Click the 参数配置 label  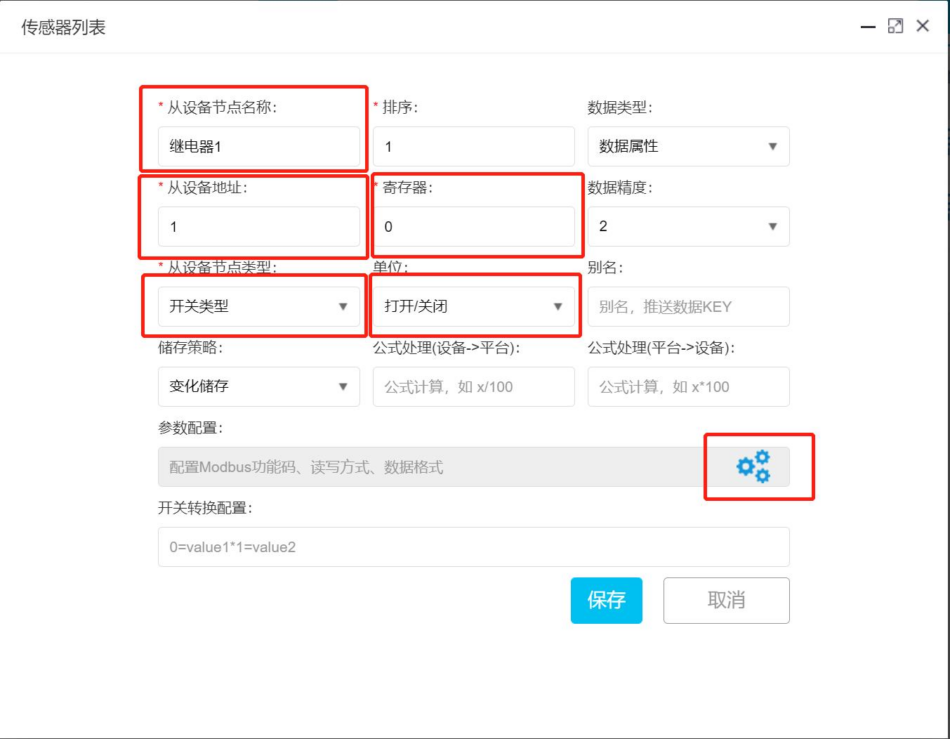click(x=190, y=428)
